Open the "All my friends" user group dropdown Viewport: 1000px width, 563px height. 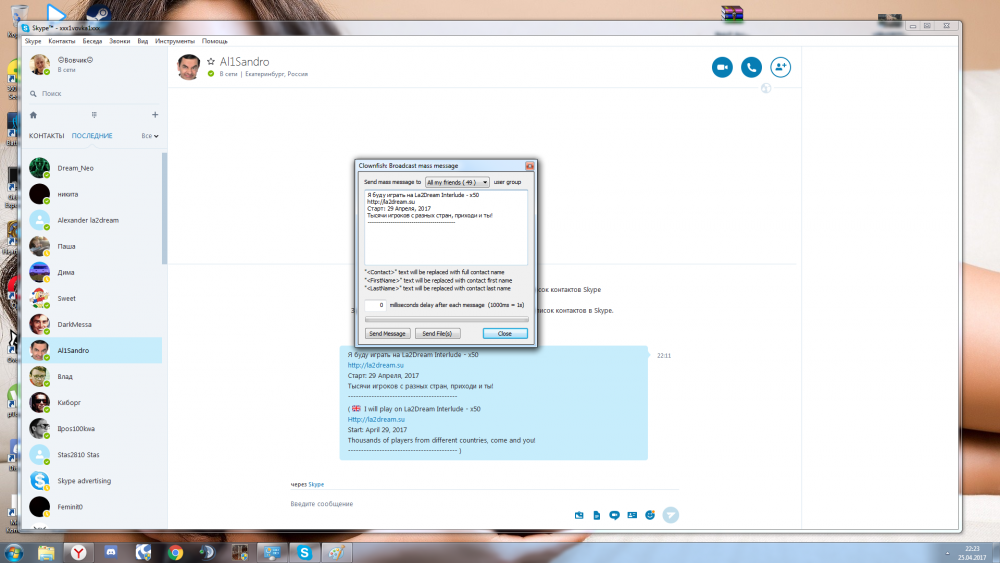[x=457, y=182]
